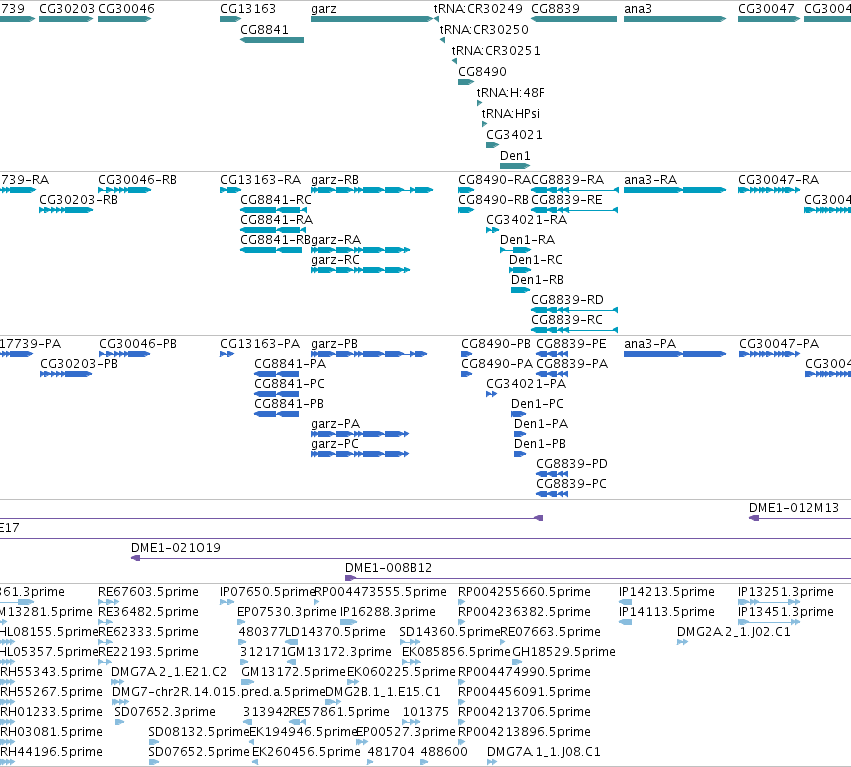
Task: Select the CG8841-PC protein label
Action: click(x=289, y=384)
